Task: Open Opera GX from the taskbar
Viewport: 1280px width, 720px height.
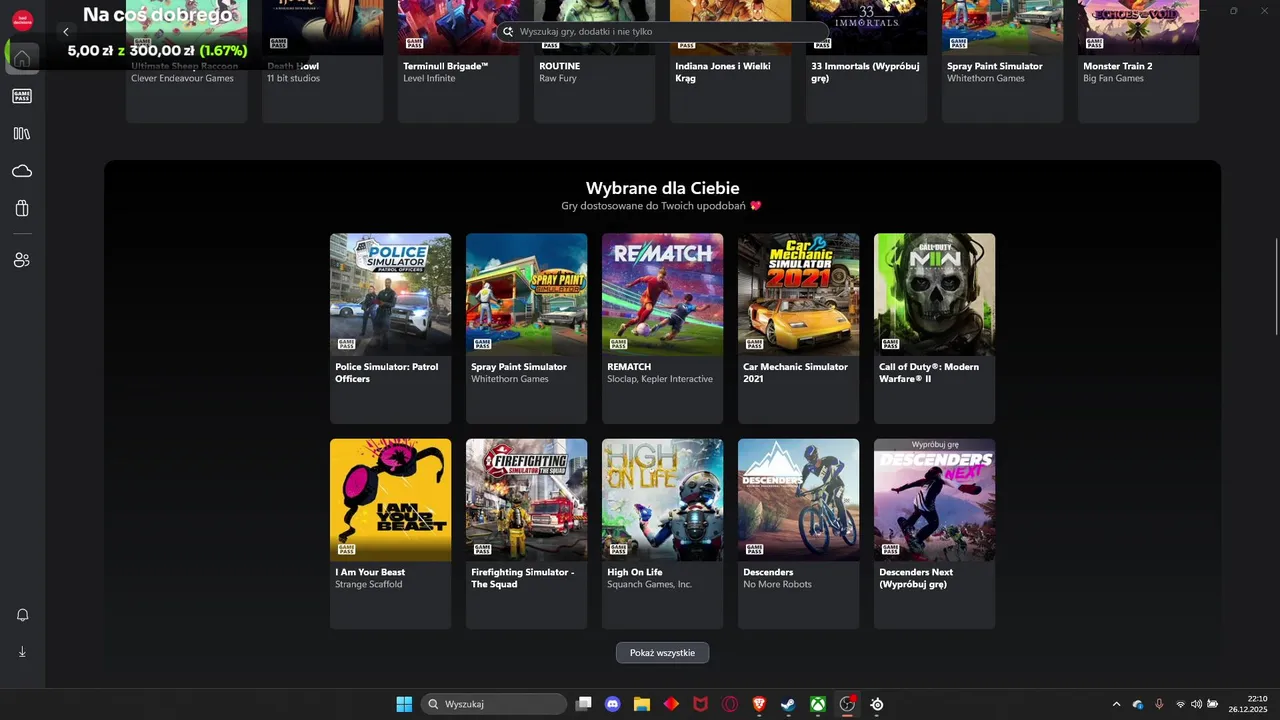Action: 730,704
